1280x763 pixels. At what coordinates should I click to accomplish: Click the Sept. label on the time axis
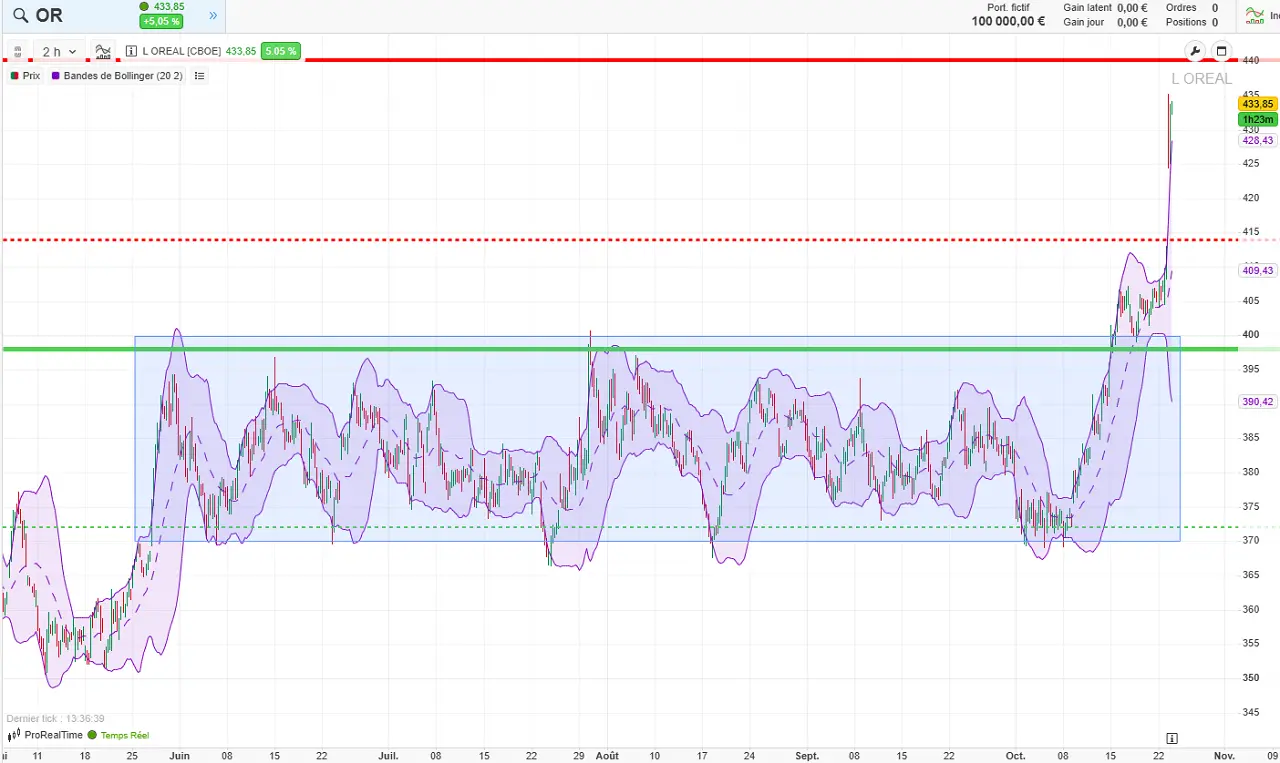(807, 756)
